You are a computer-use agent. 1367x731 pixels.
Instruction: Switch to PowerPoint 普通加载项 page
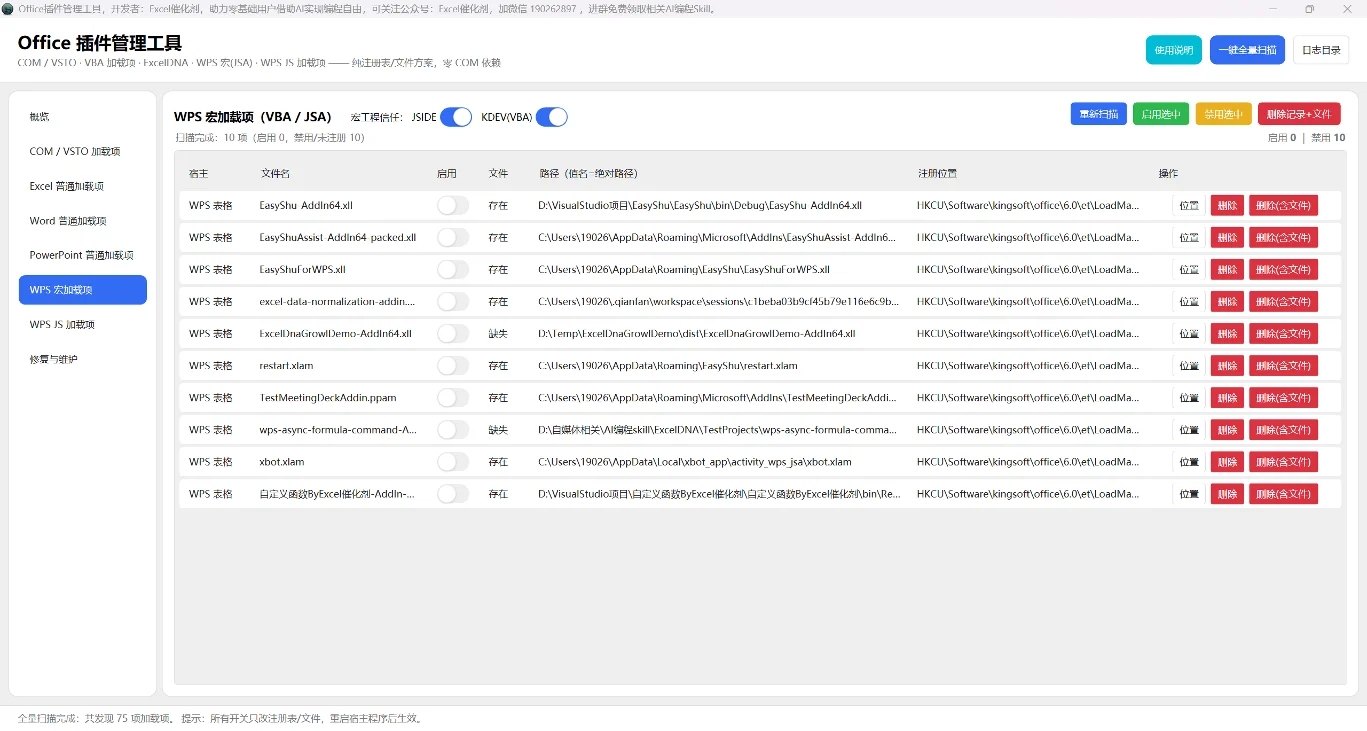(x=83, y=255)
